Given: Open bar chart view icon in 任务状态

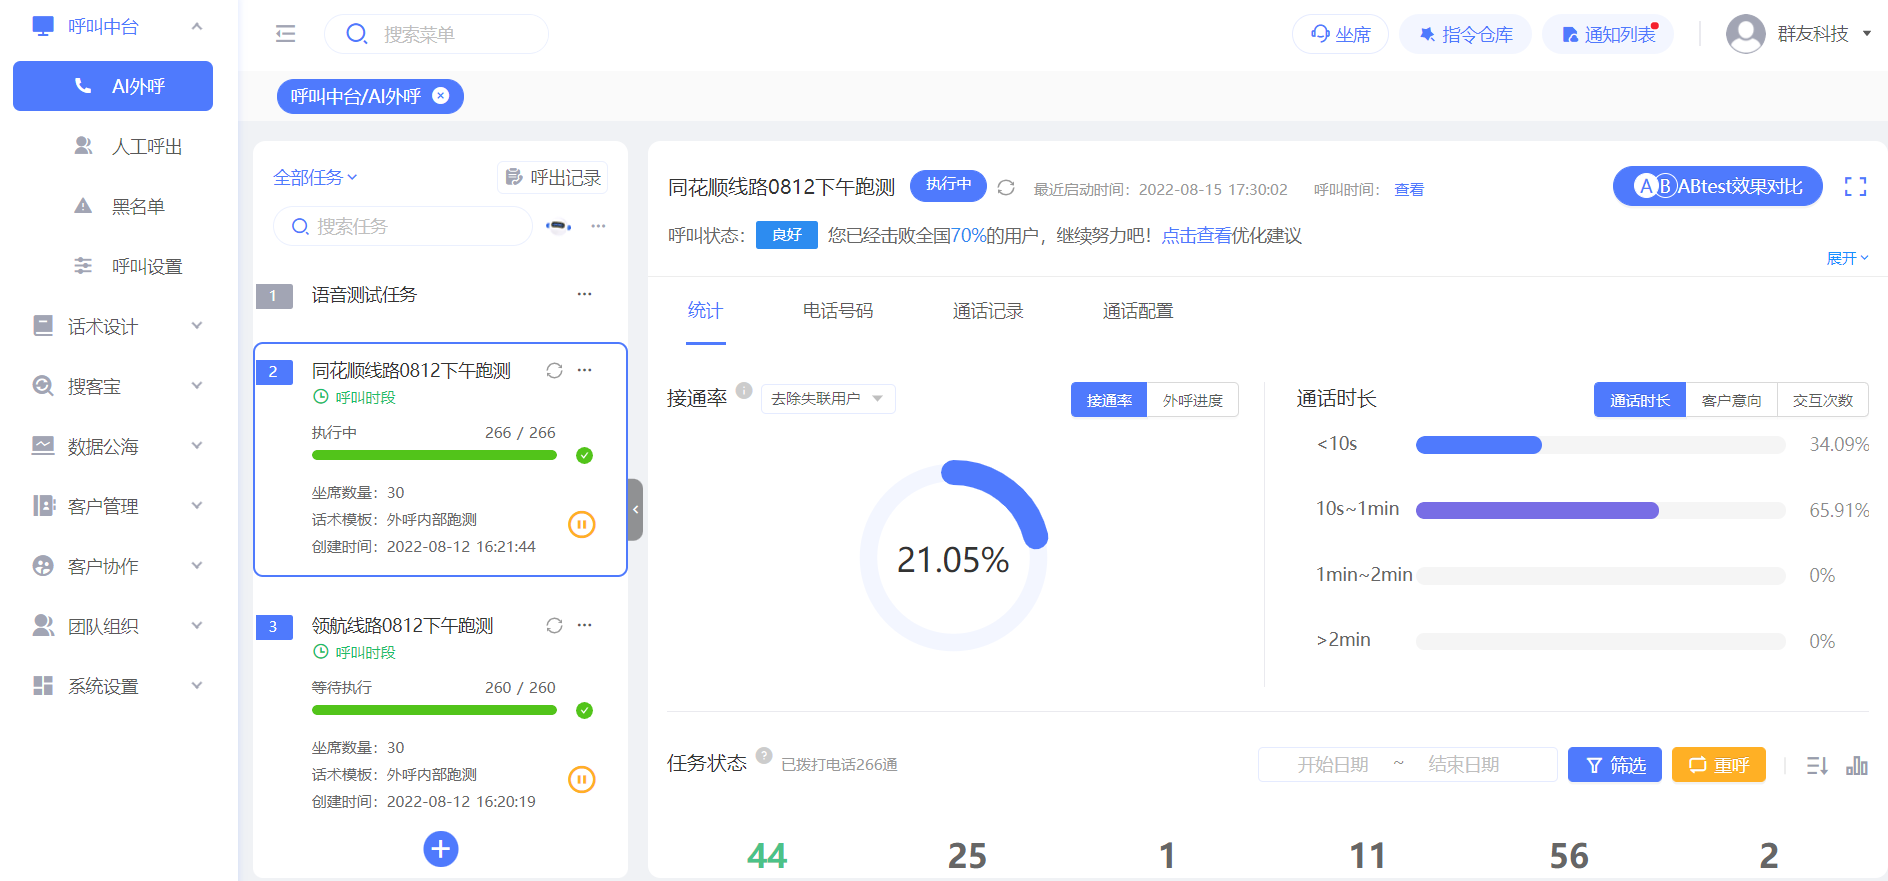Looking at the screenshot, I should [x=1857, y=765].
